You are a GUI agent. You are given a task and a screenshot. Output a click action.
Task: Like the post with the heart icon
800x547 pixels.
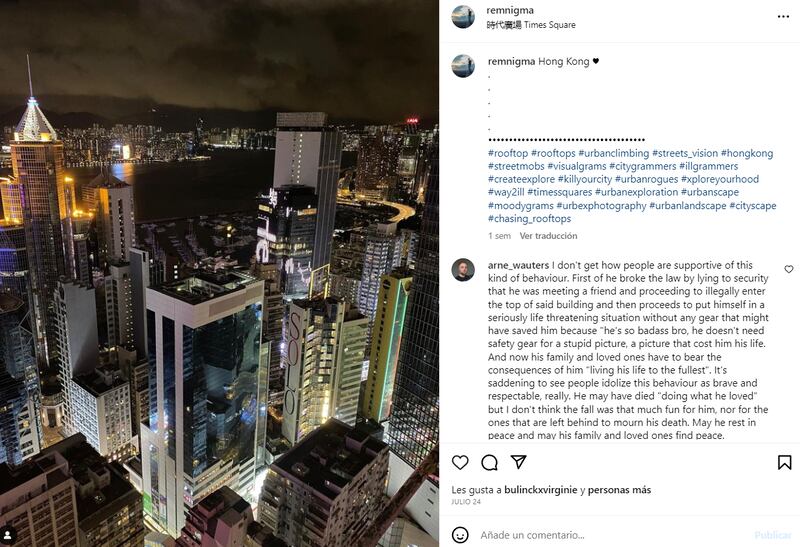point(460,462)
